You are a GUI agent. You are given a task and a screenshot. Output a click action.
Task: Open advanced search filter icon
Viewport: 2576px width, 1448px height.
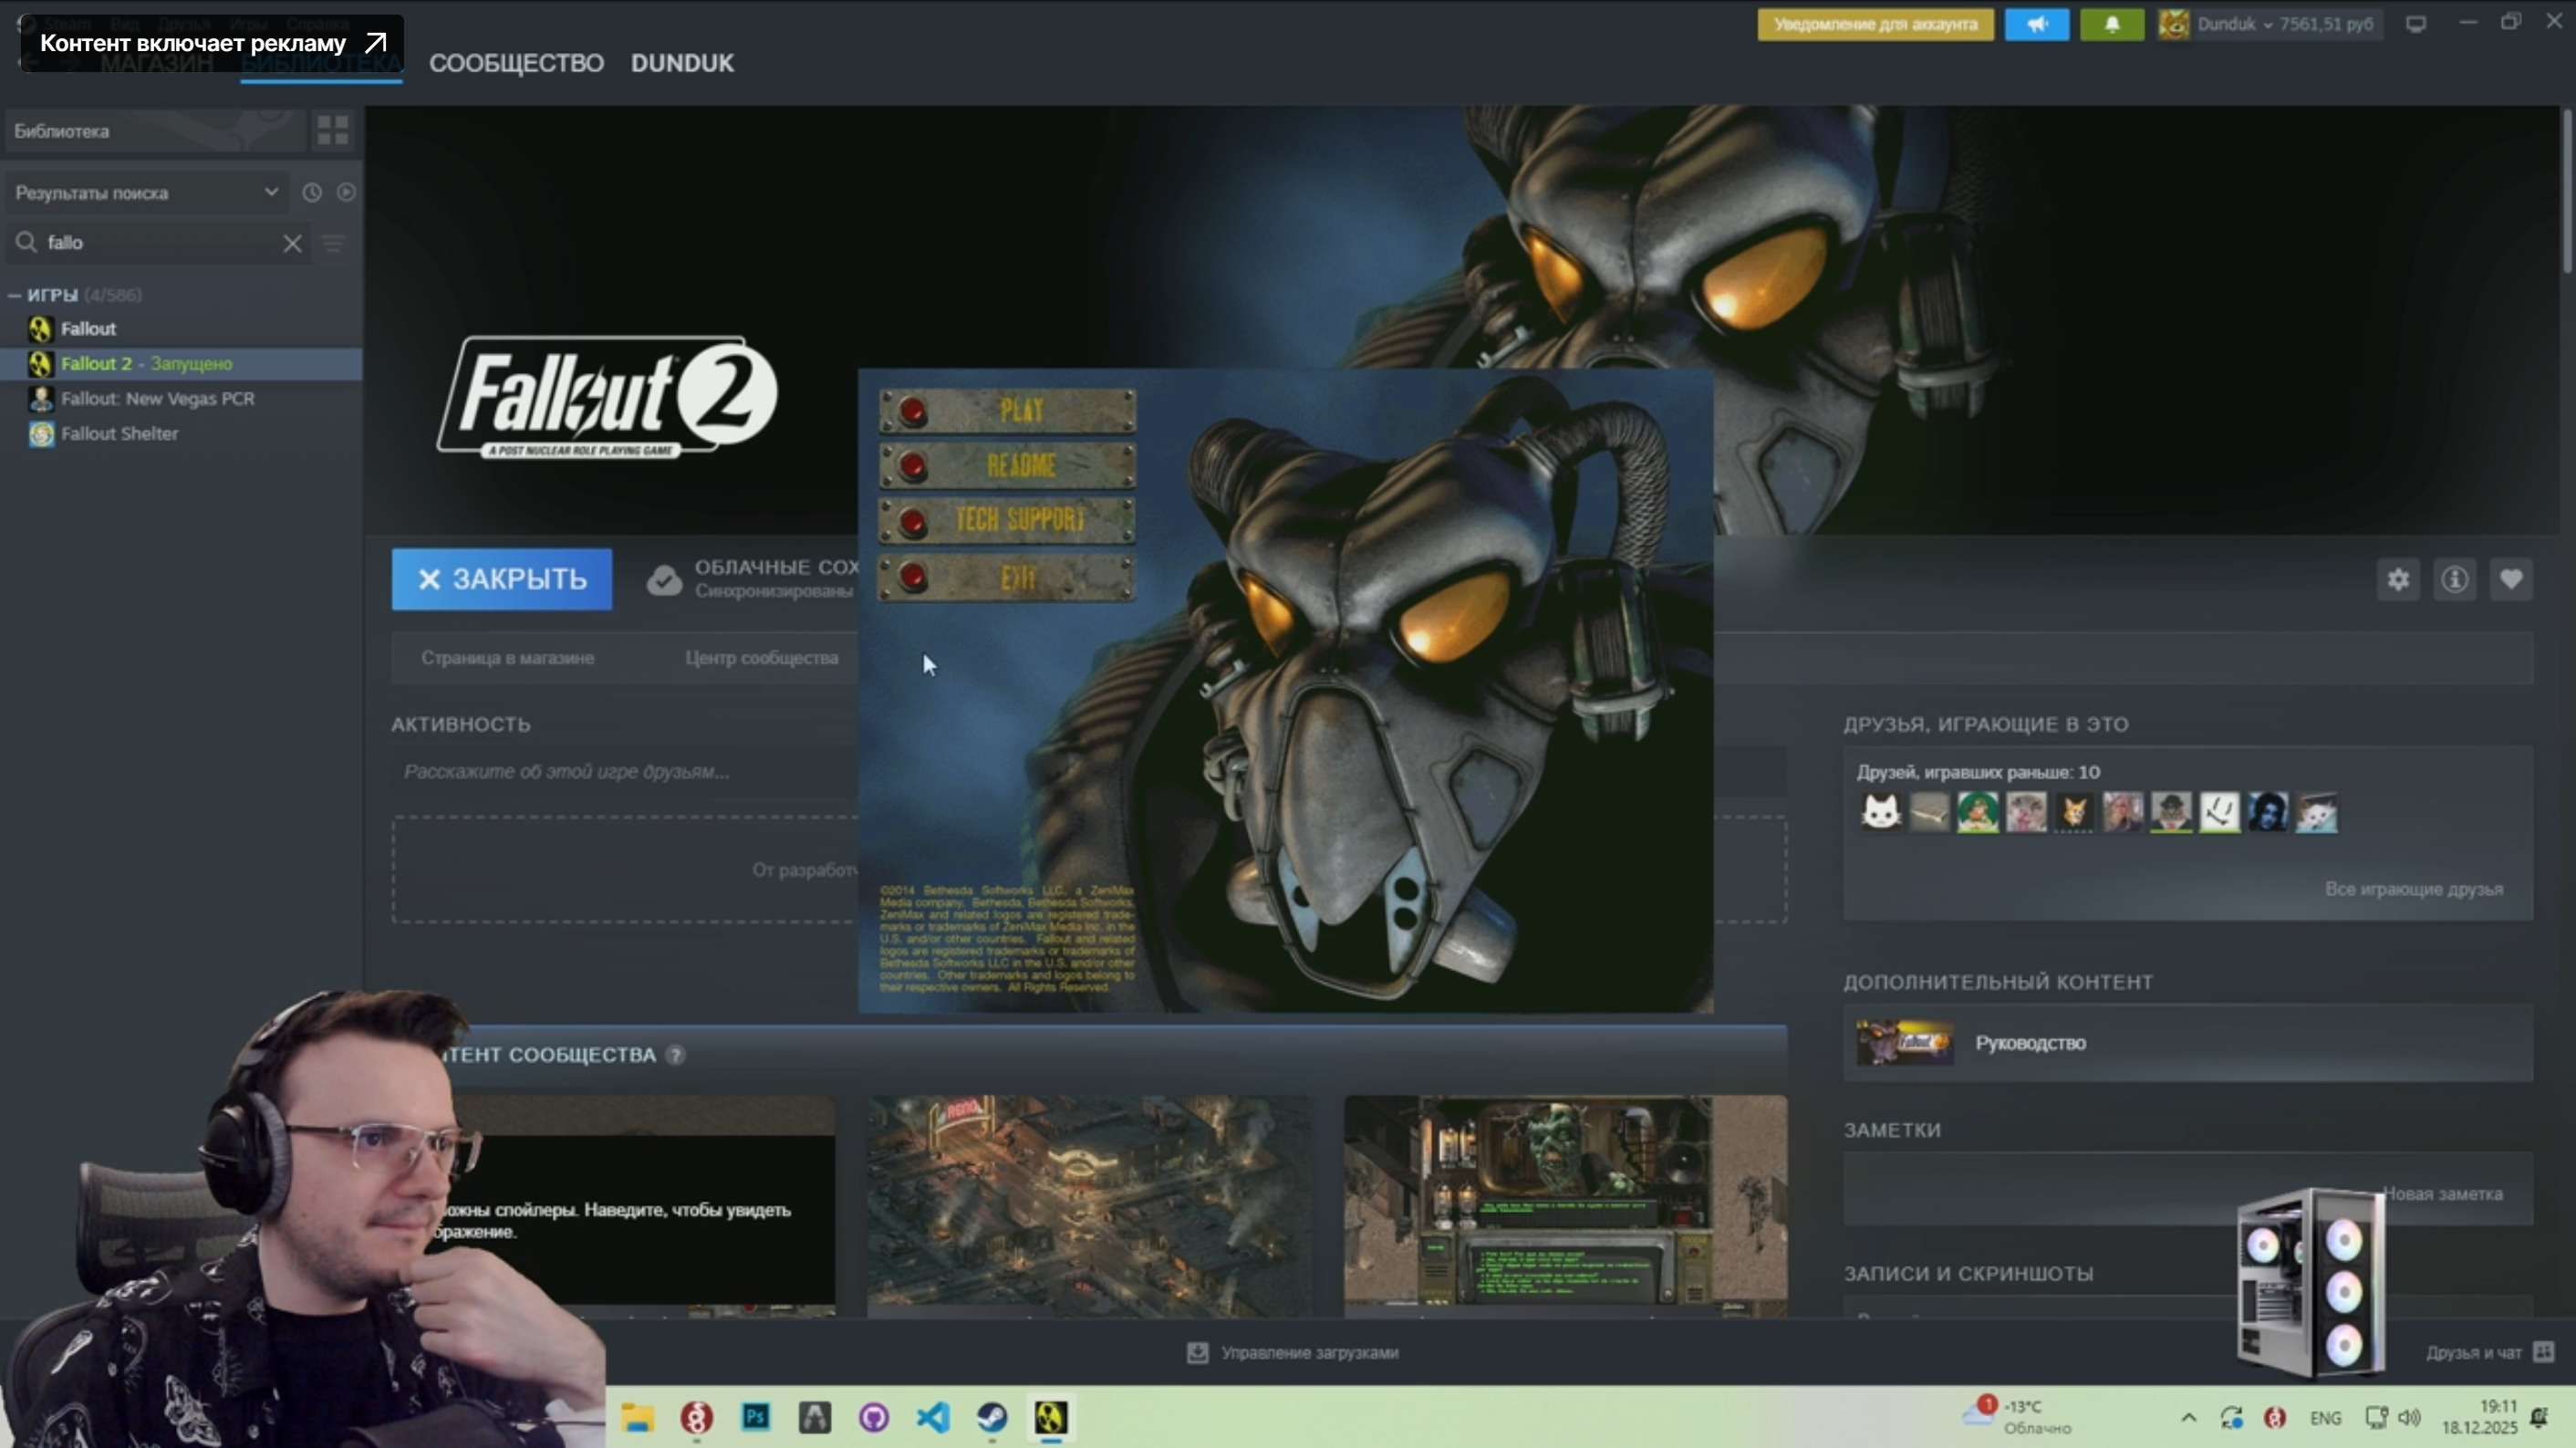click(333, 243)
